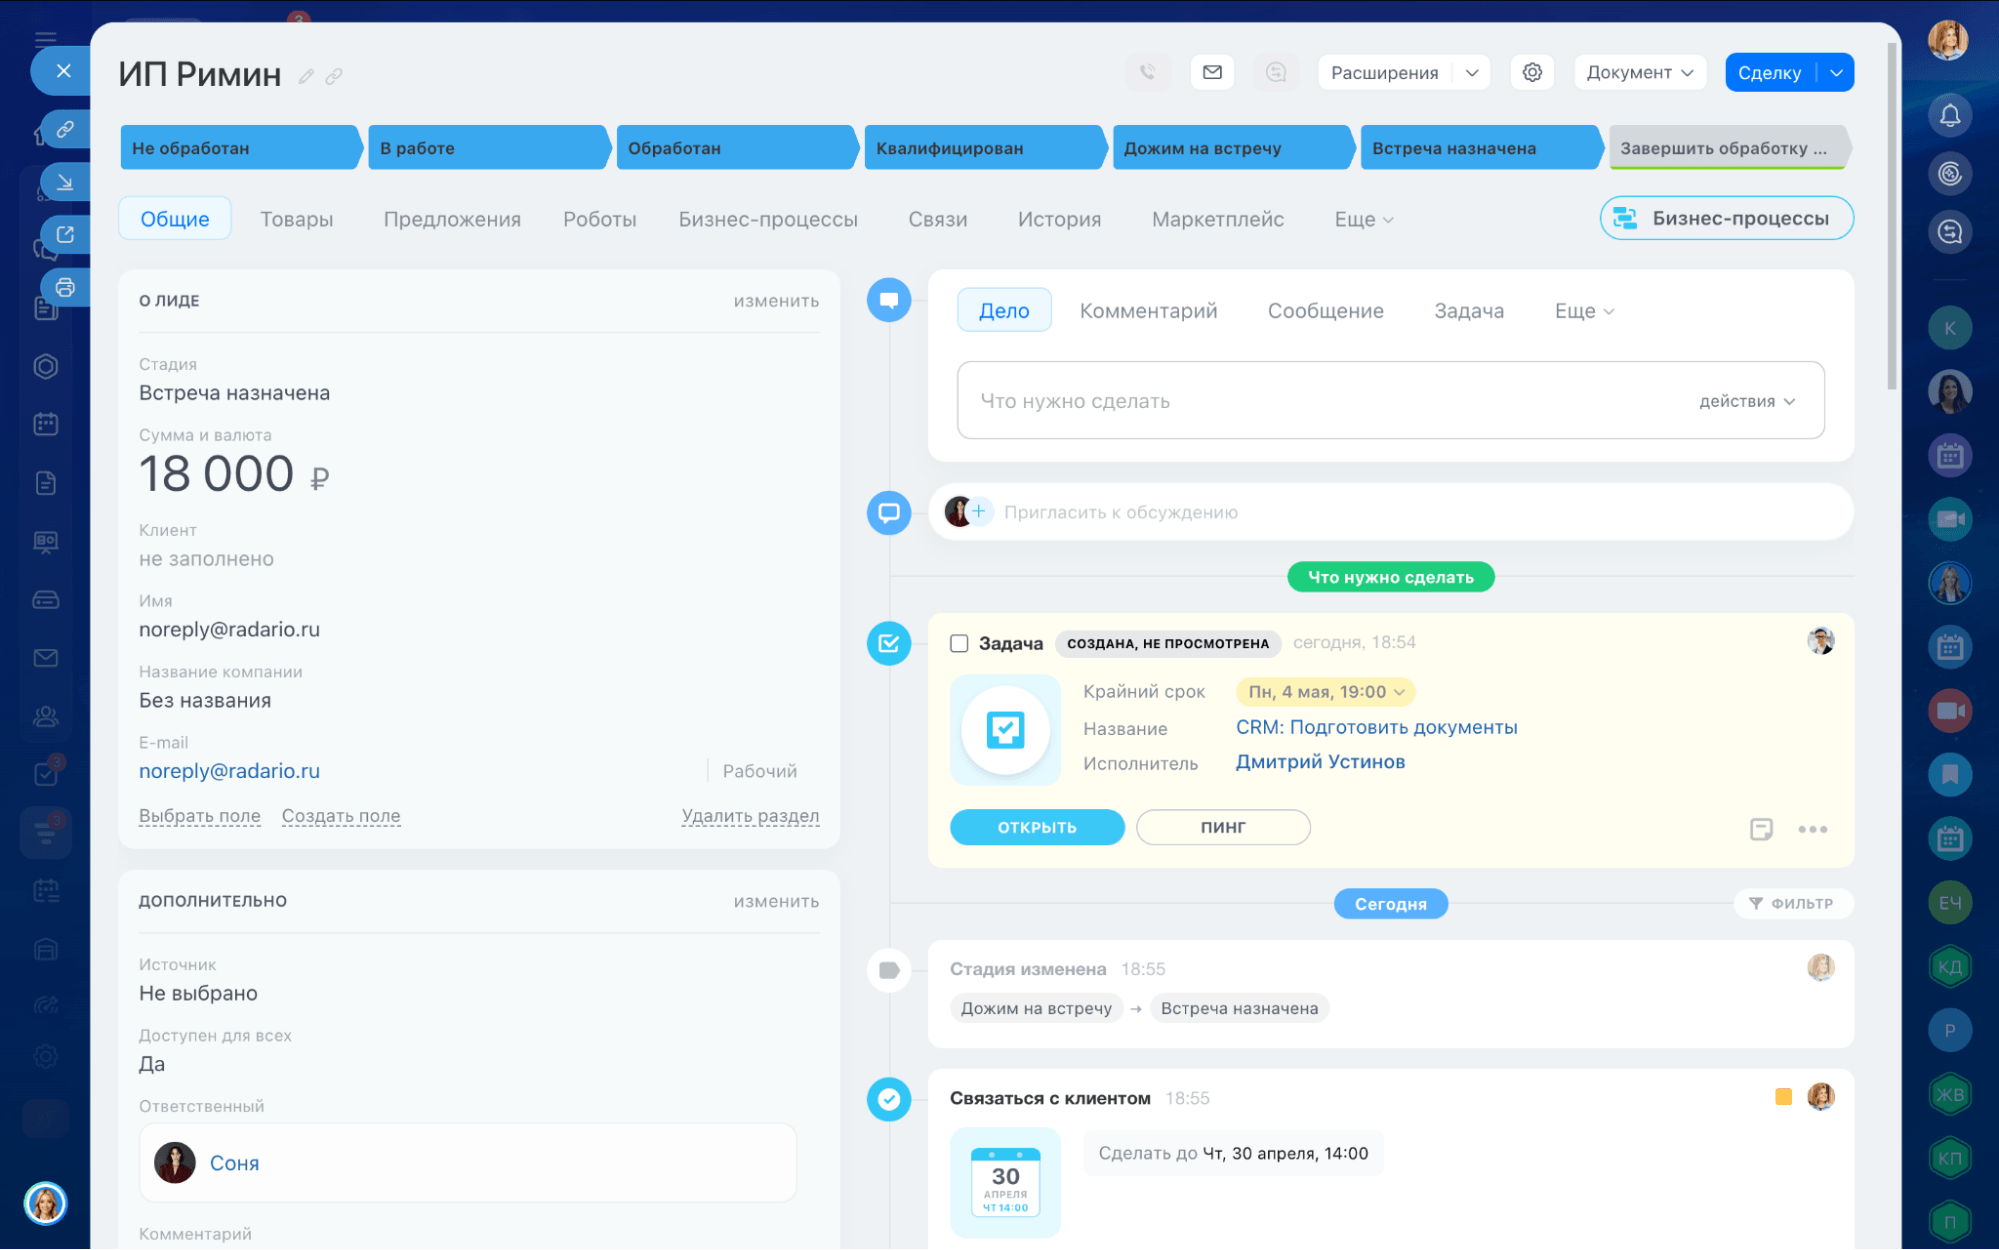This screenshot has width=1999, height=1250.
Task: Open Бизнес-процессы pill button
Action: [x=1726, y=218]
